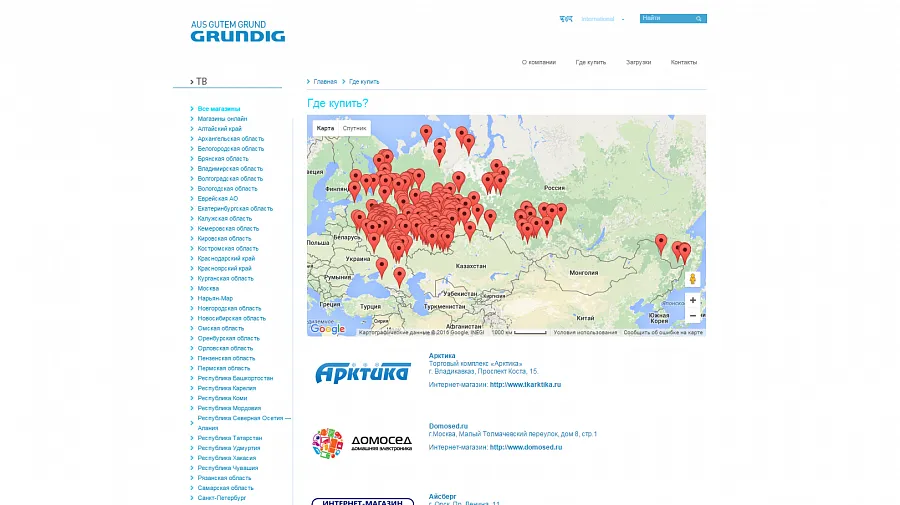The height and width of the screenshot is (505, 900).
Task: Select Вологодская область region
Action: [227, 188]
